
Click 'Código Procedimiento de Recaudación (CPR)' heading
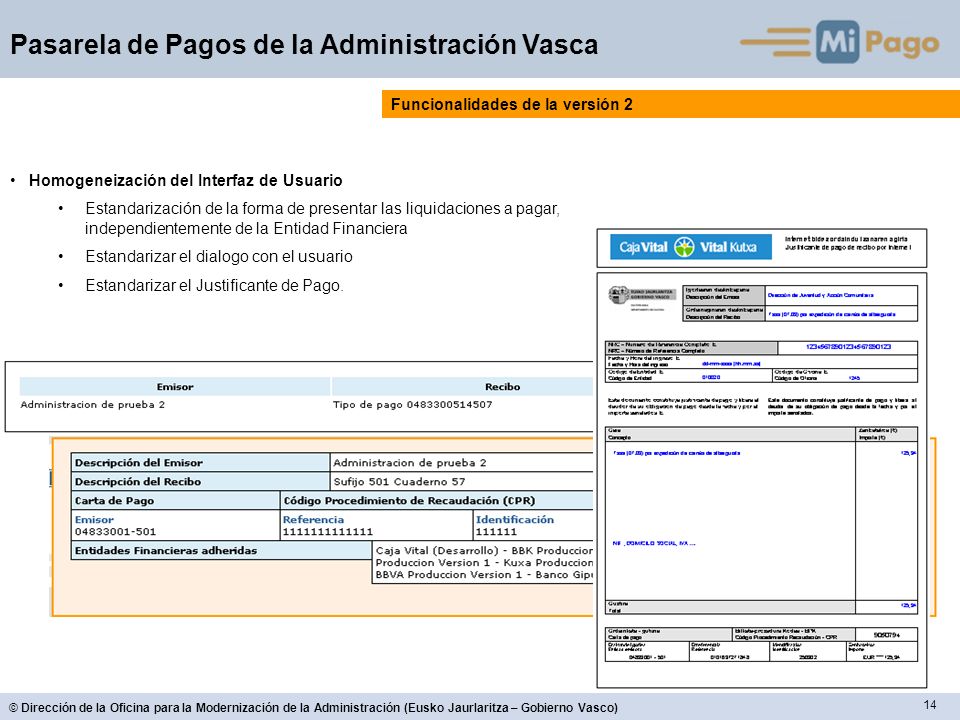[409, 501]
